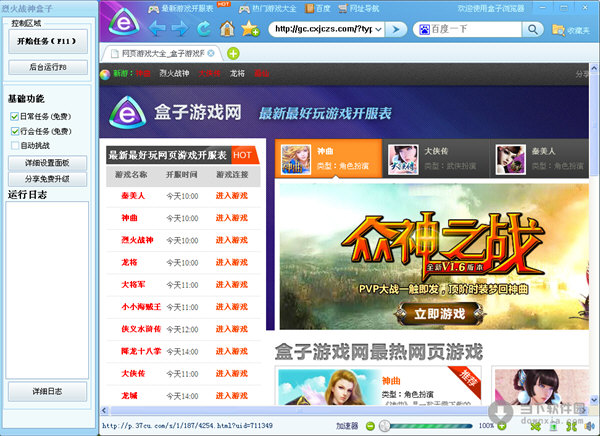Viewport: 600px width, 436px height.
Task: Click the browser back arrow
Action: 157,29
